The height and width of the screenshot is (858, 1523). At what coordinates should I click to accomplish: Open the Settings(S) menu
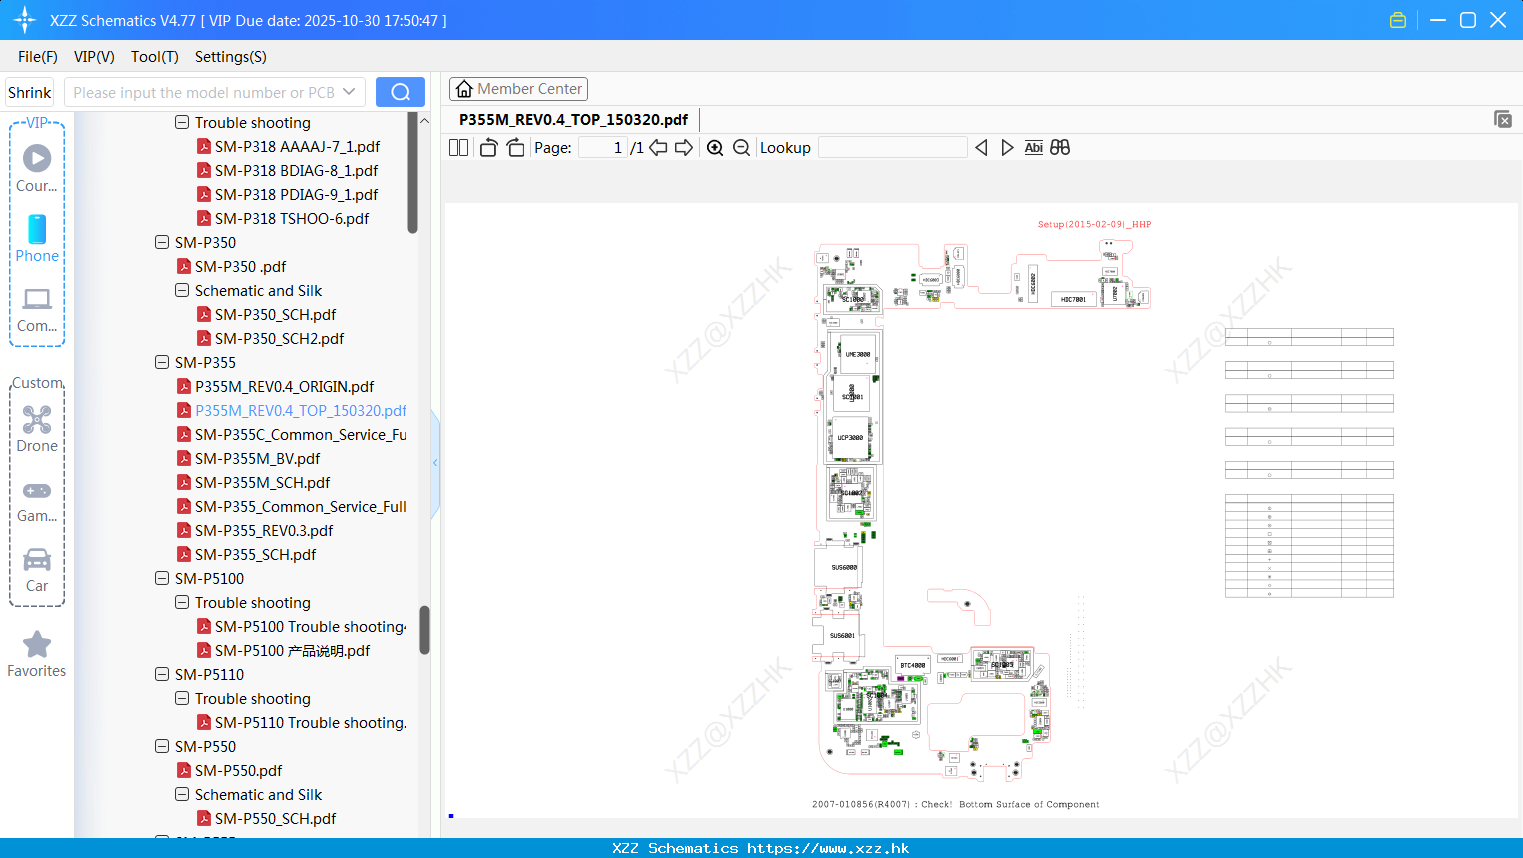(x=231, y=57)
